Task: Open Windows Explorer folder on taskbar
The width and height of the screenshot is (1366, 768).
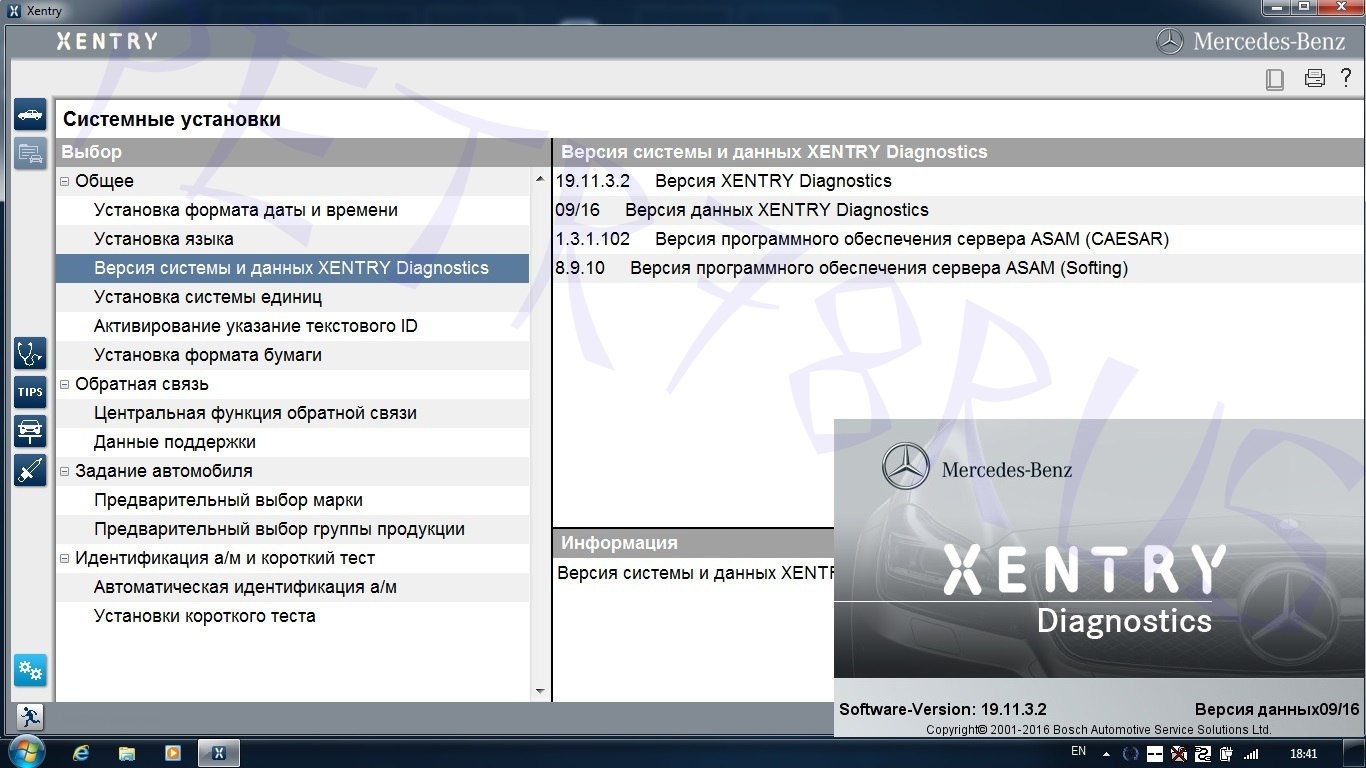Action: (127, 753)
